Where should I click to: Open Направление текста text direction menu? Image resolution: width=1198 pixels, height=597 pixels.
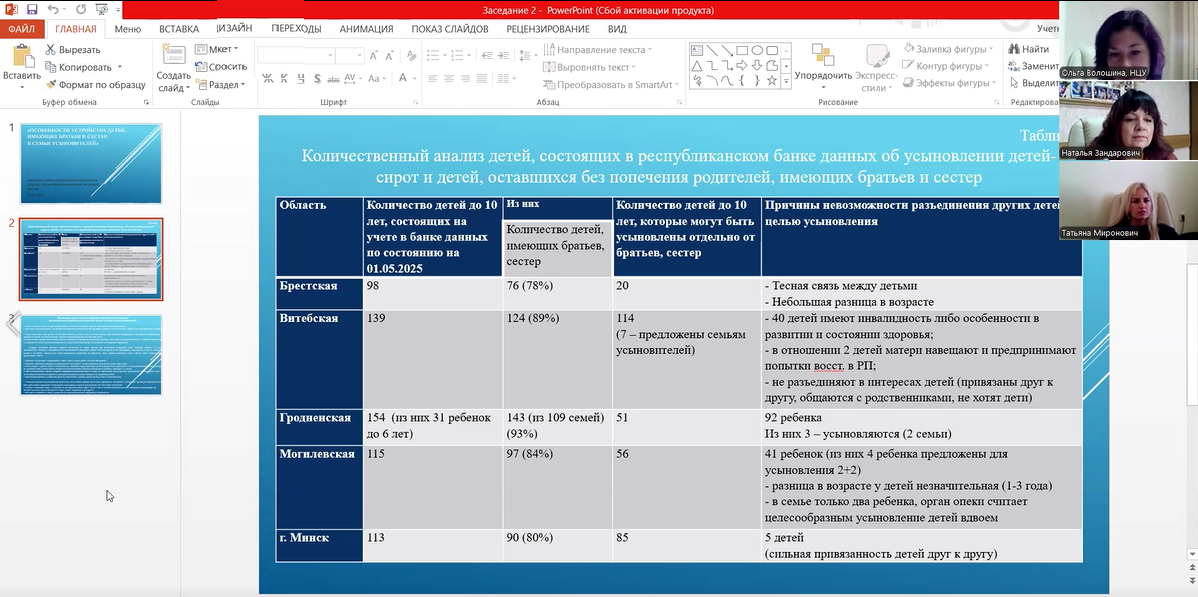599,50
